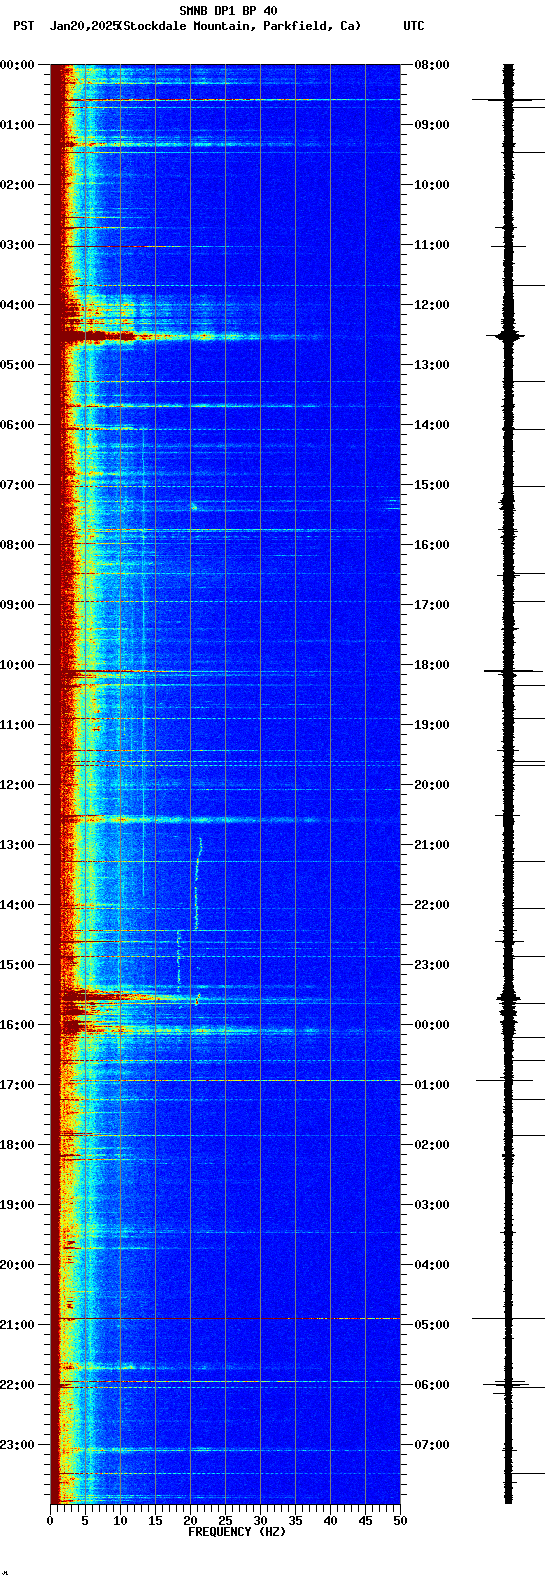
Task: Click frequency axis tick label "20"
Action: [x=190, y=1521]
